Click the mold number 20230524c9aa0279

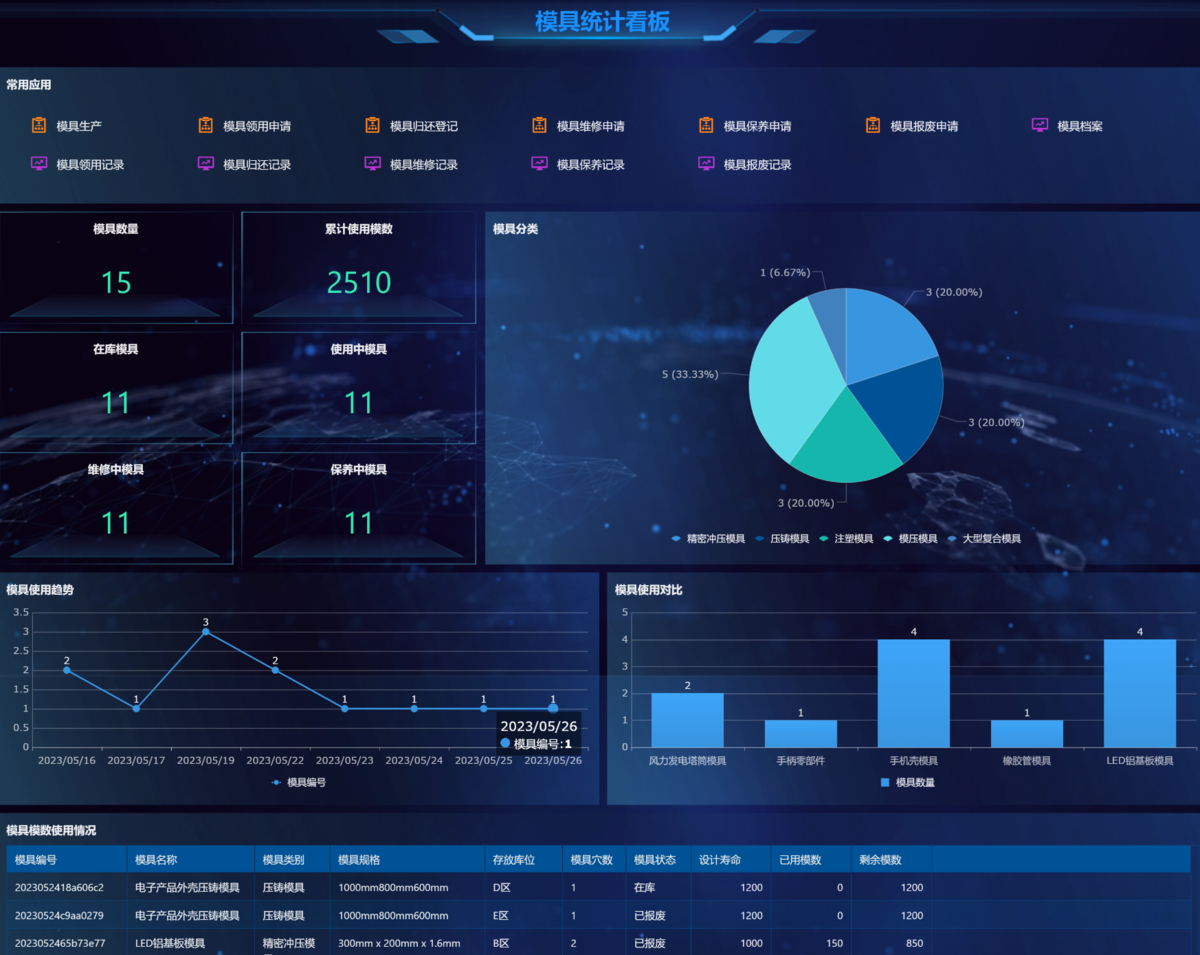(59, 915)
